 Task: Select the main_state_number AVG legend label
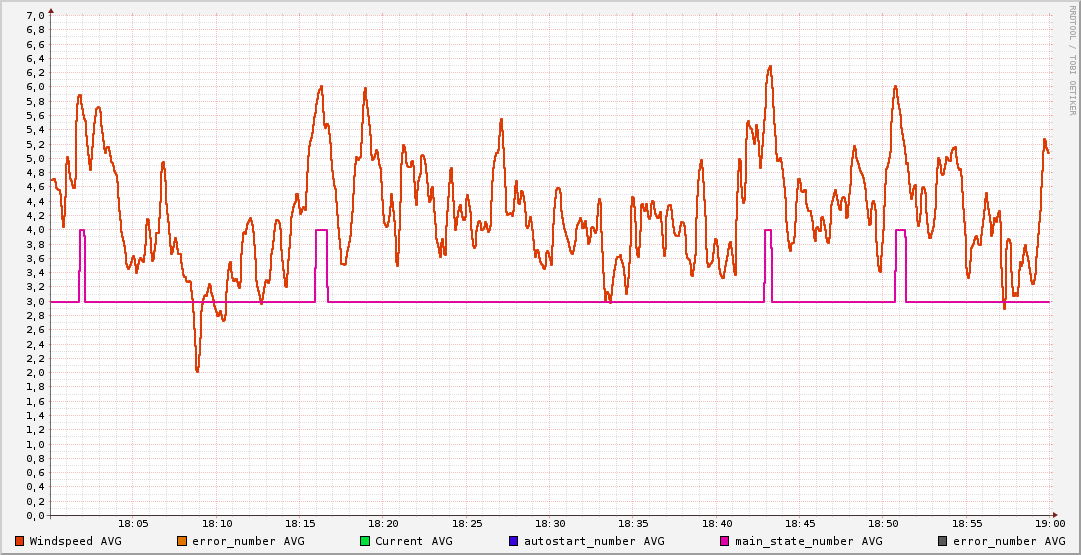tap(808, 541)
